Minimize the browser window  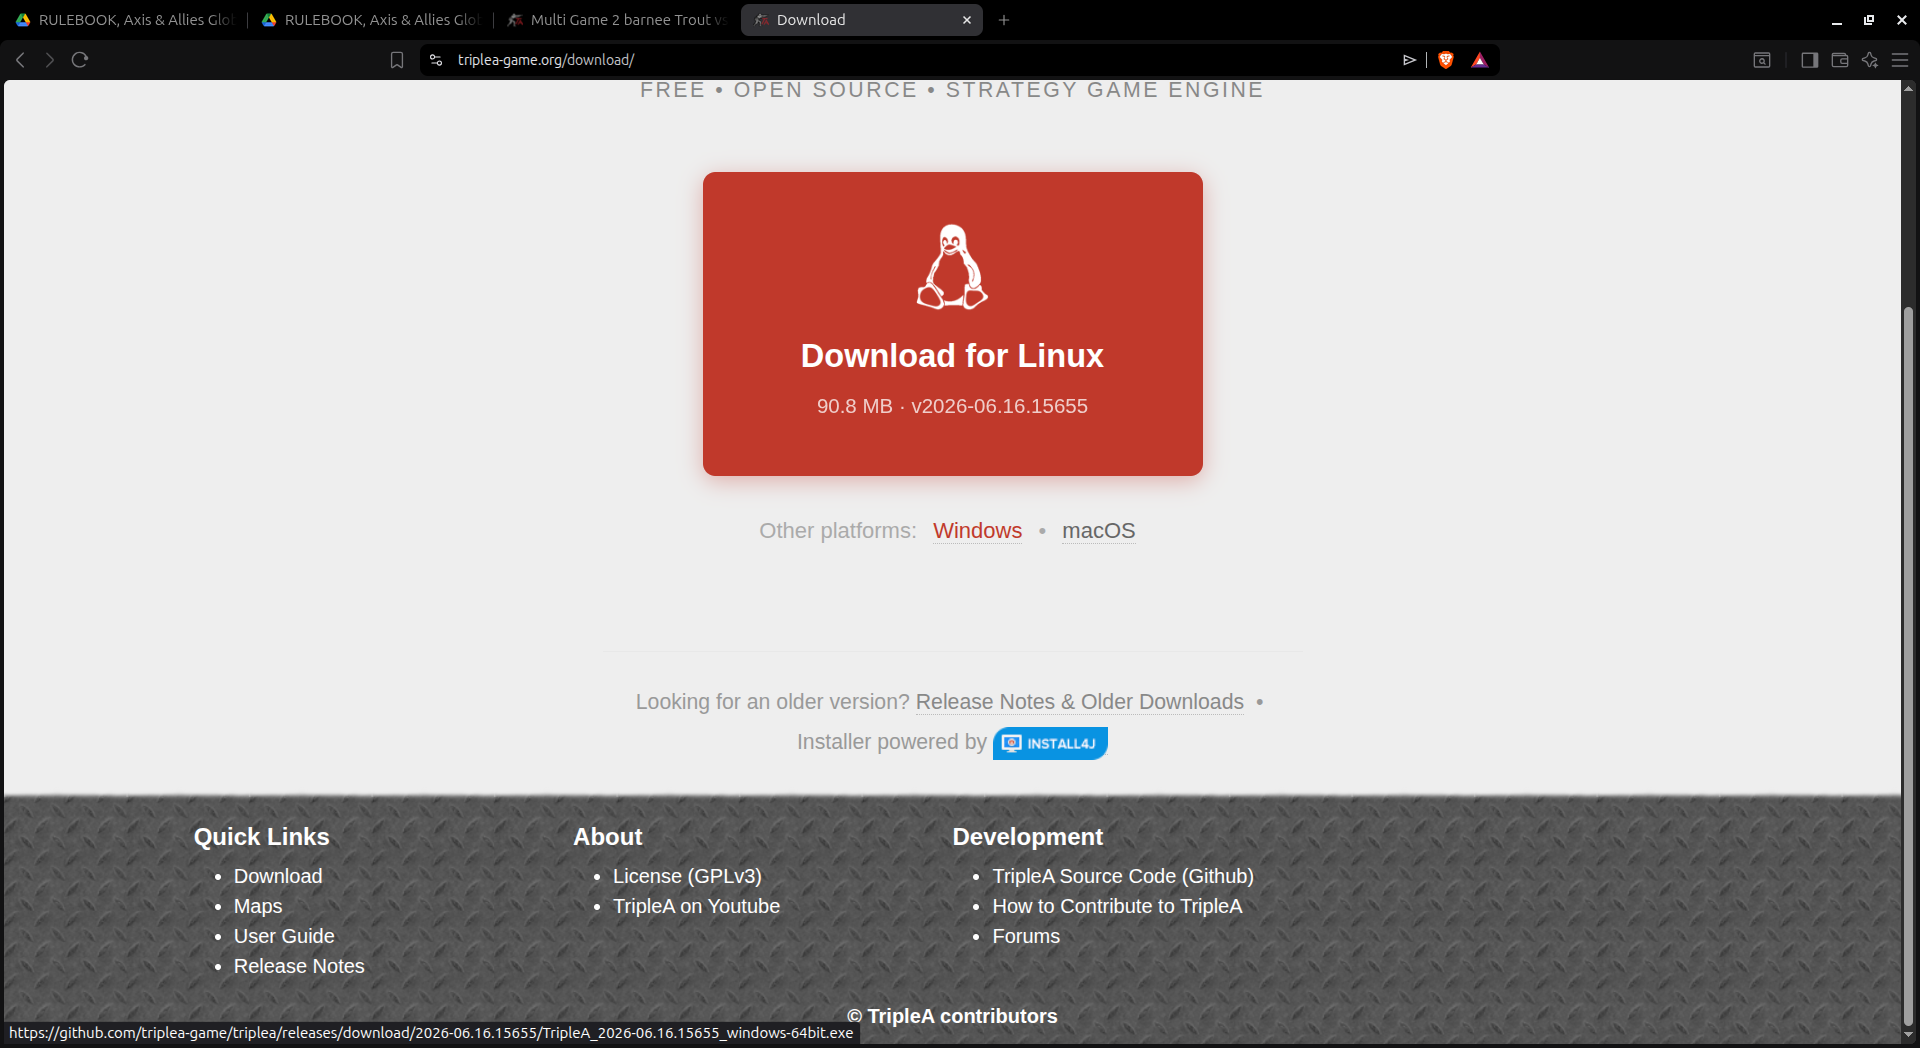point(1837,20)
